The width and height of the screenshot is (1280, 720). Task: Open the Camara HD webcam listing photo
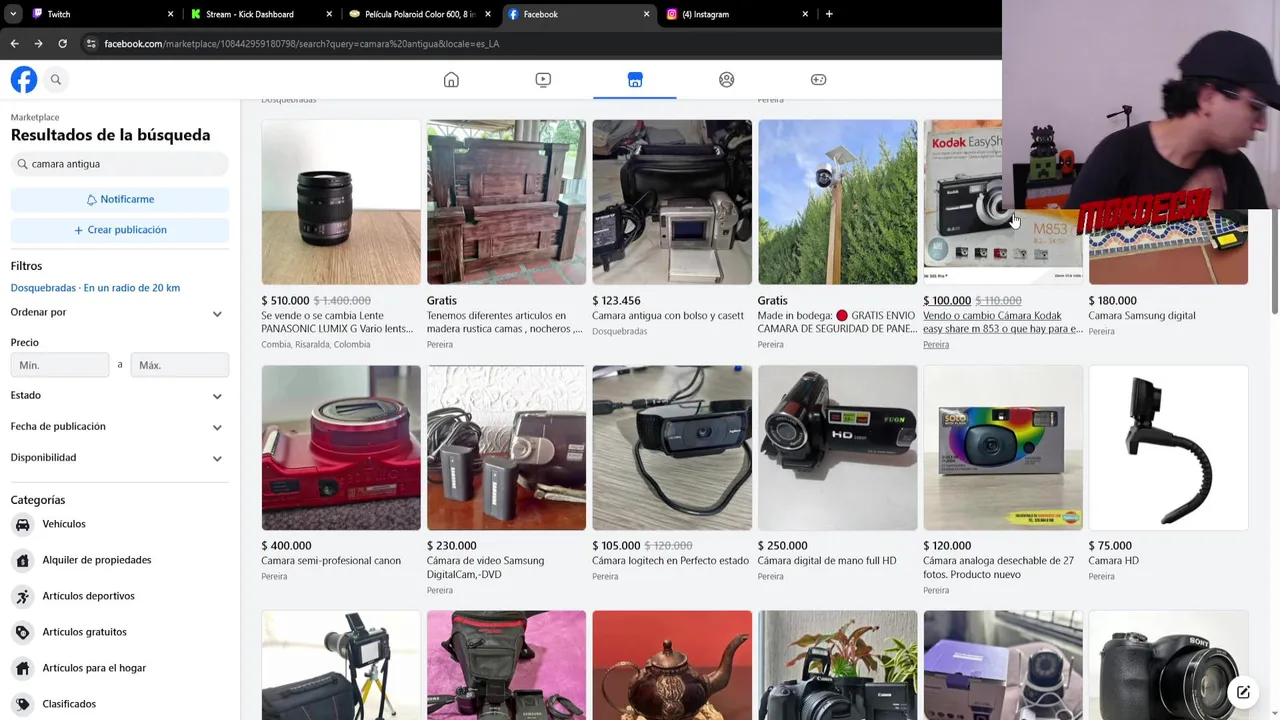click(x=1168, y=447)
